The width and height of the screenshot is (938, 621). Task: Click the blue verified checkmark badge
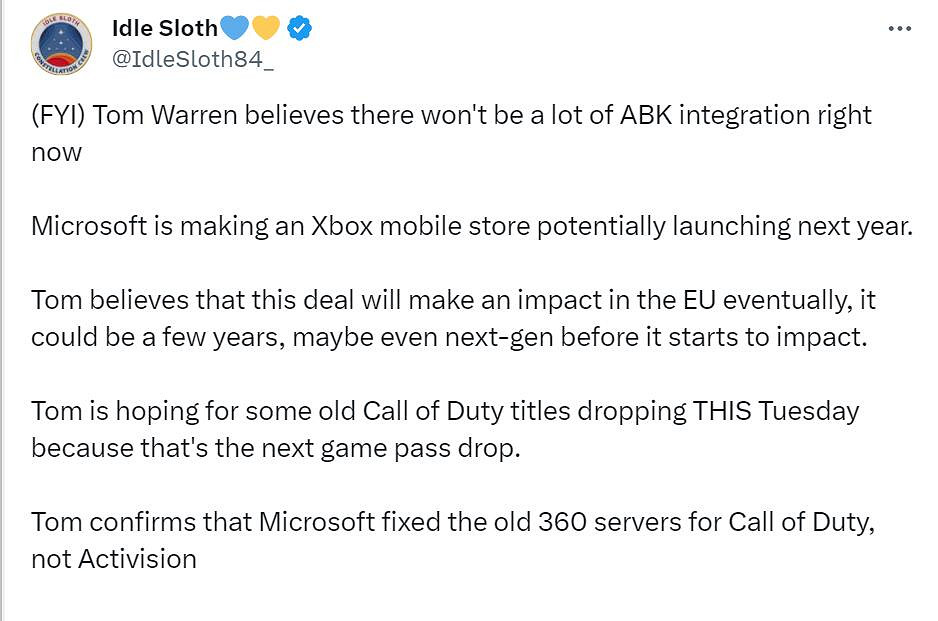click(x=300, y=30)
